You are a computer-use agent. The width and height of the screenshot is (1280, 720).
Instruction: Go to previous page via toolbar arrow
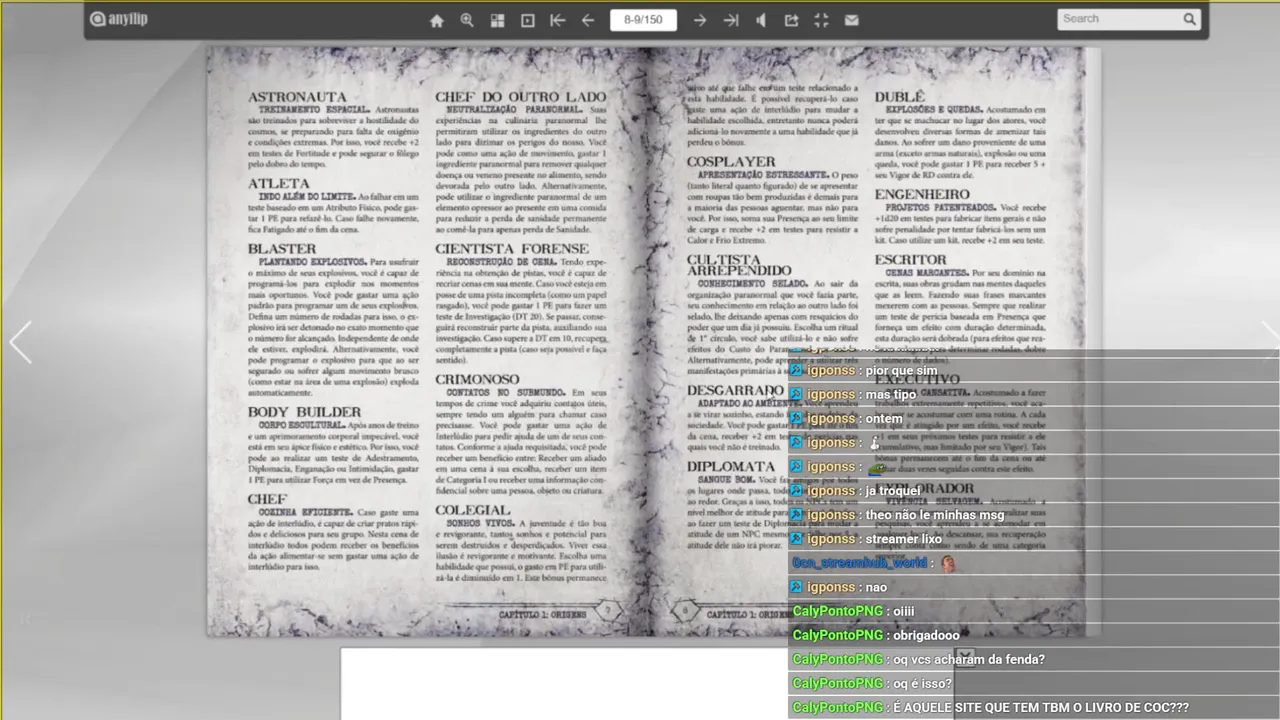pyautogui.click(x=588, y=20)
